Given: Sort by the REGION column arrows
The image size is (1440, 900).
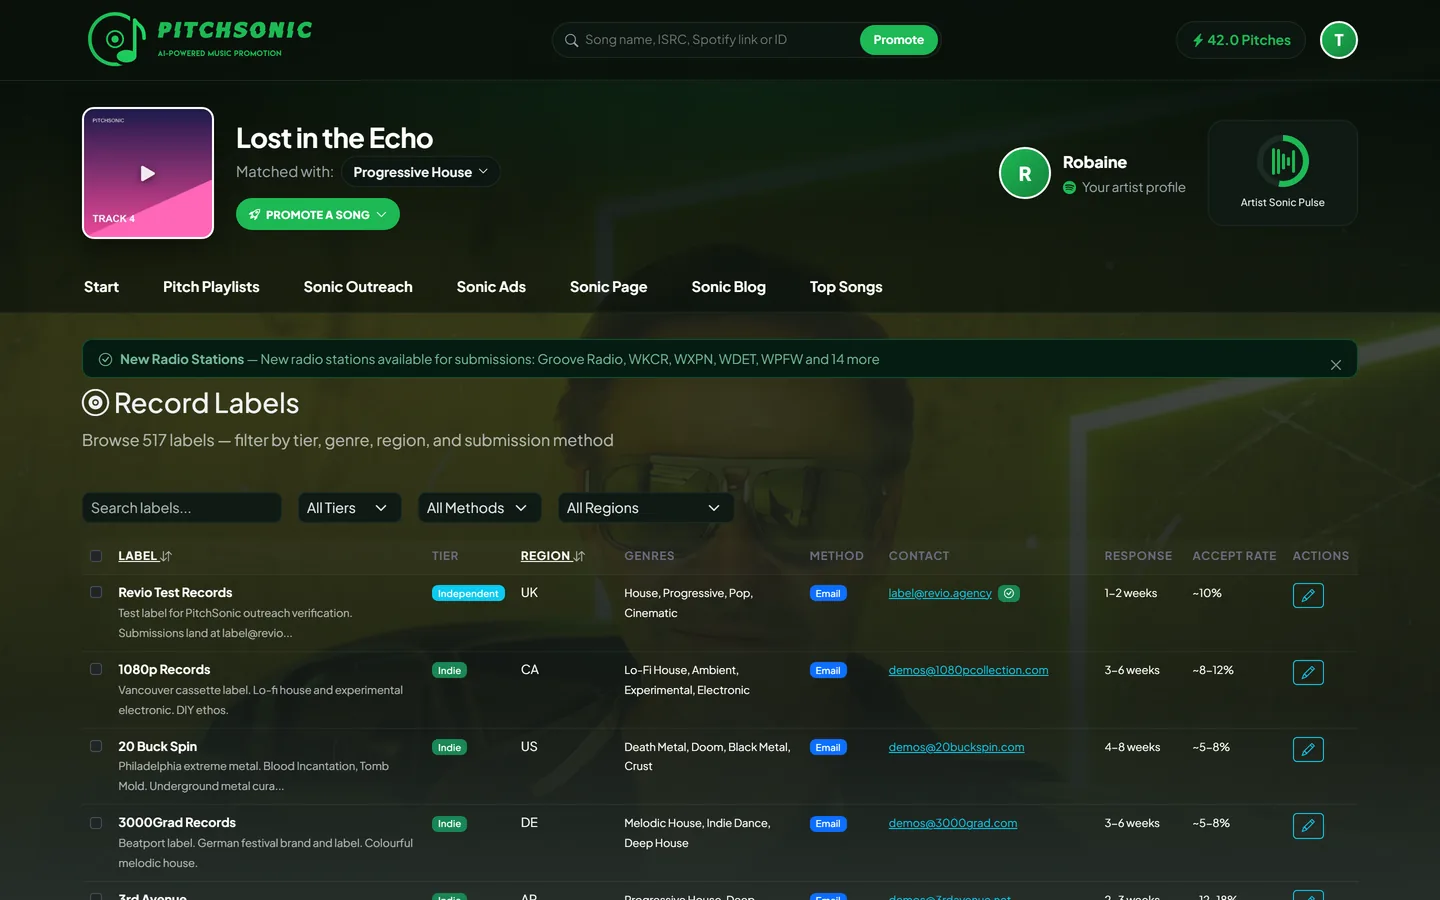Looking at the screenshot, I should tap(579, 556).
